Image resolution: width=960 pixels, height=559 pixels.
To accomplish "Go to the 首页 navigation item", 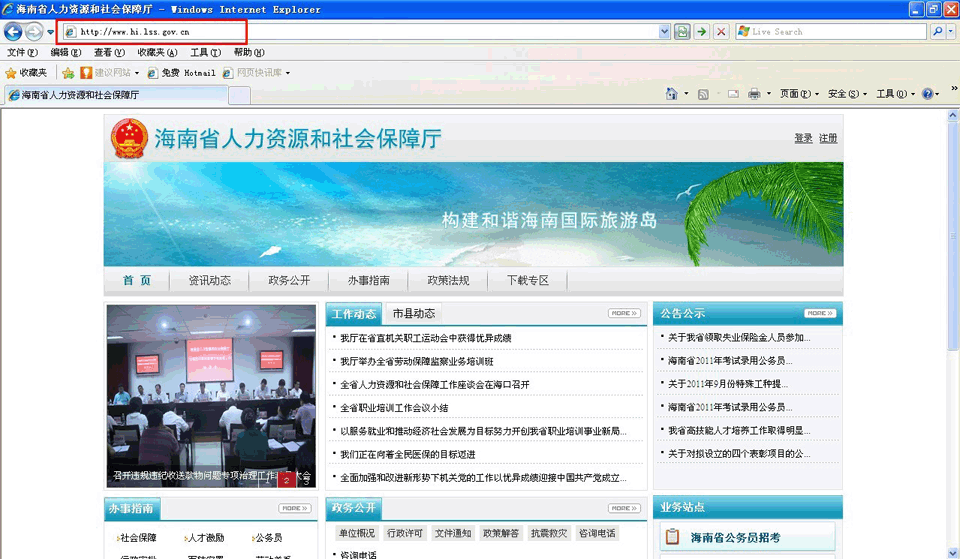I will (137, 280).
